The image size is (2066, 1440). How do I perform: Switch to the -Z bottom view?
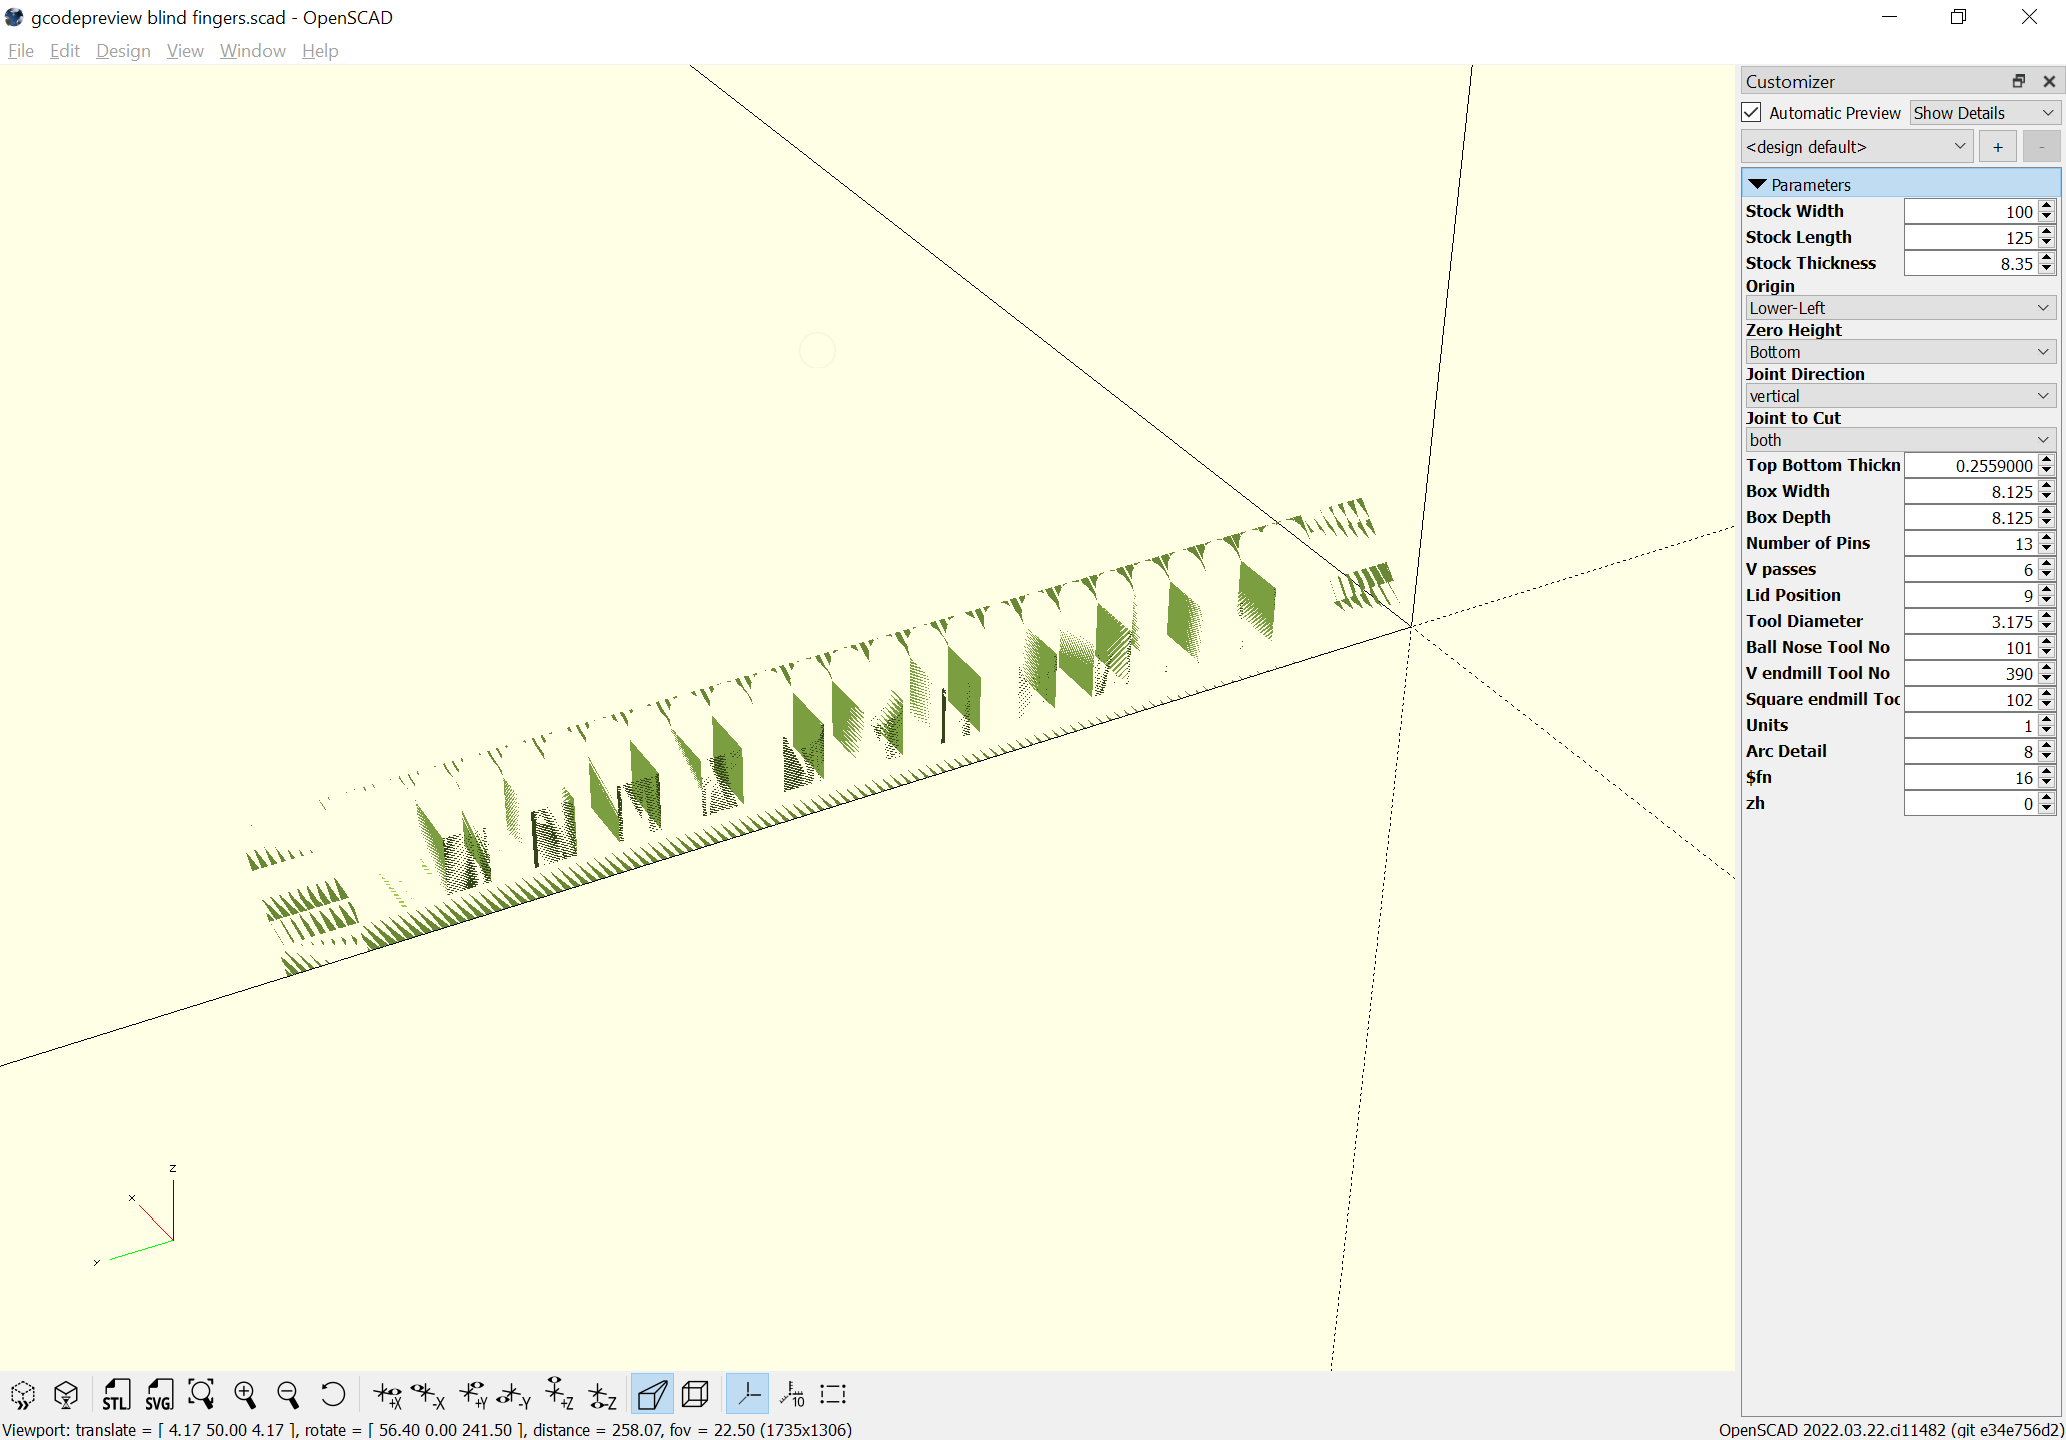click(x=602, y=1394)
